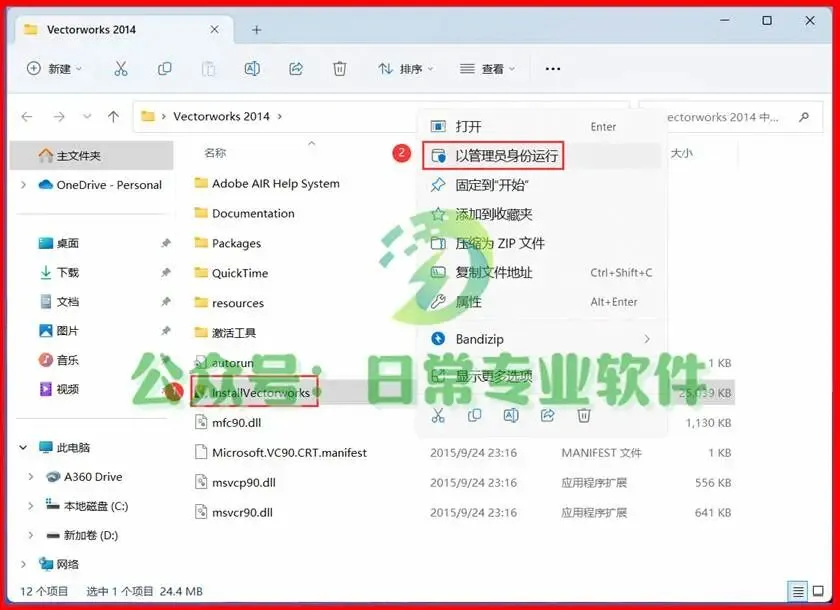Viewport: 840px width, 610px height.
Task: Close the Vectorworks 2014 tab
Action: point(214,30)
